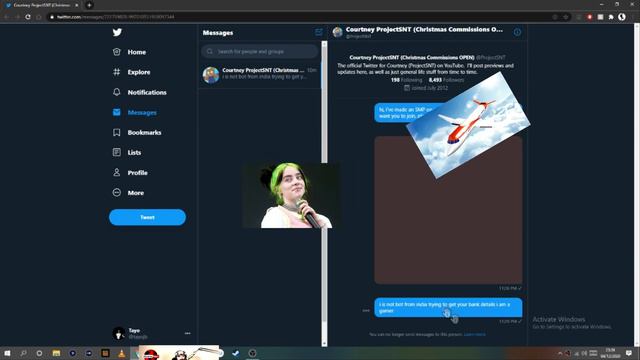Open the Tayo account avatar at bottom left

(x=118, y=333)
